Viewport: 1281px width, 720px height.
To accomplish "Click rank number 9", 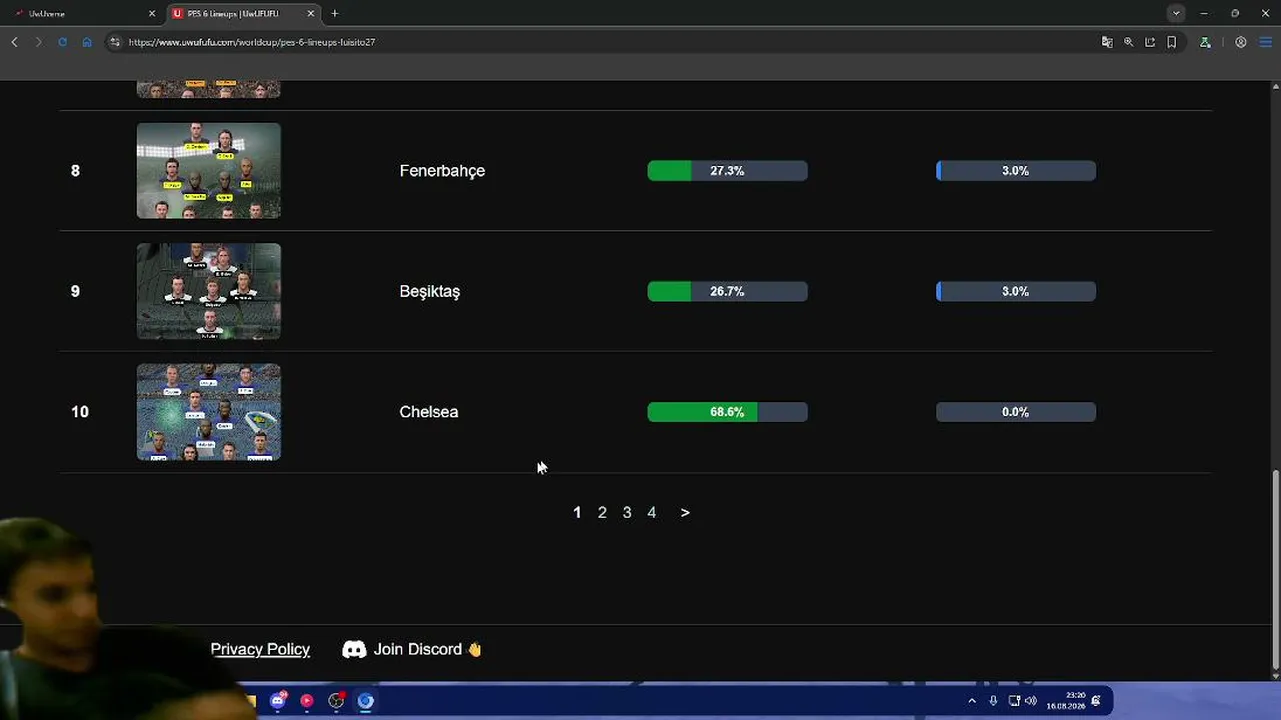I will pos(75,291).
